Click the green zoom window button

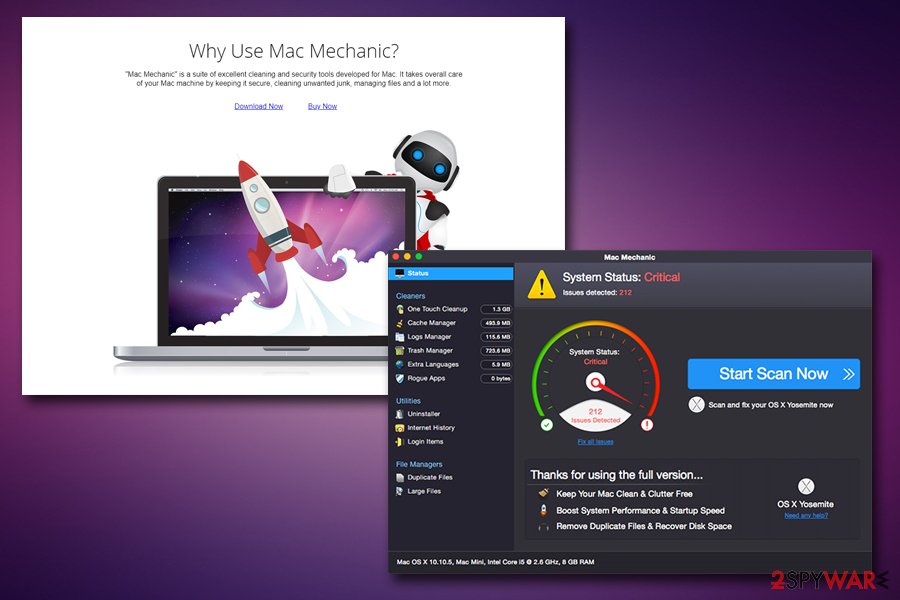(418, 257)
